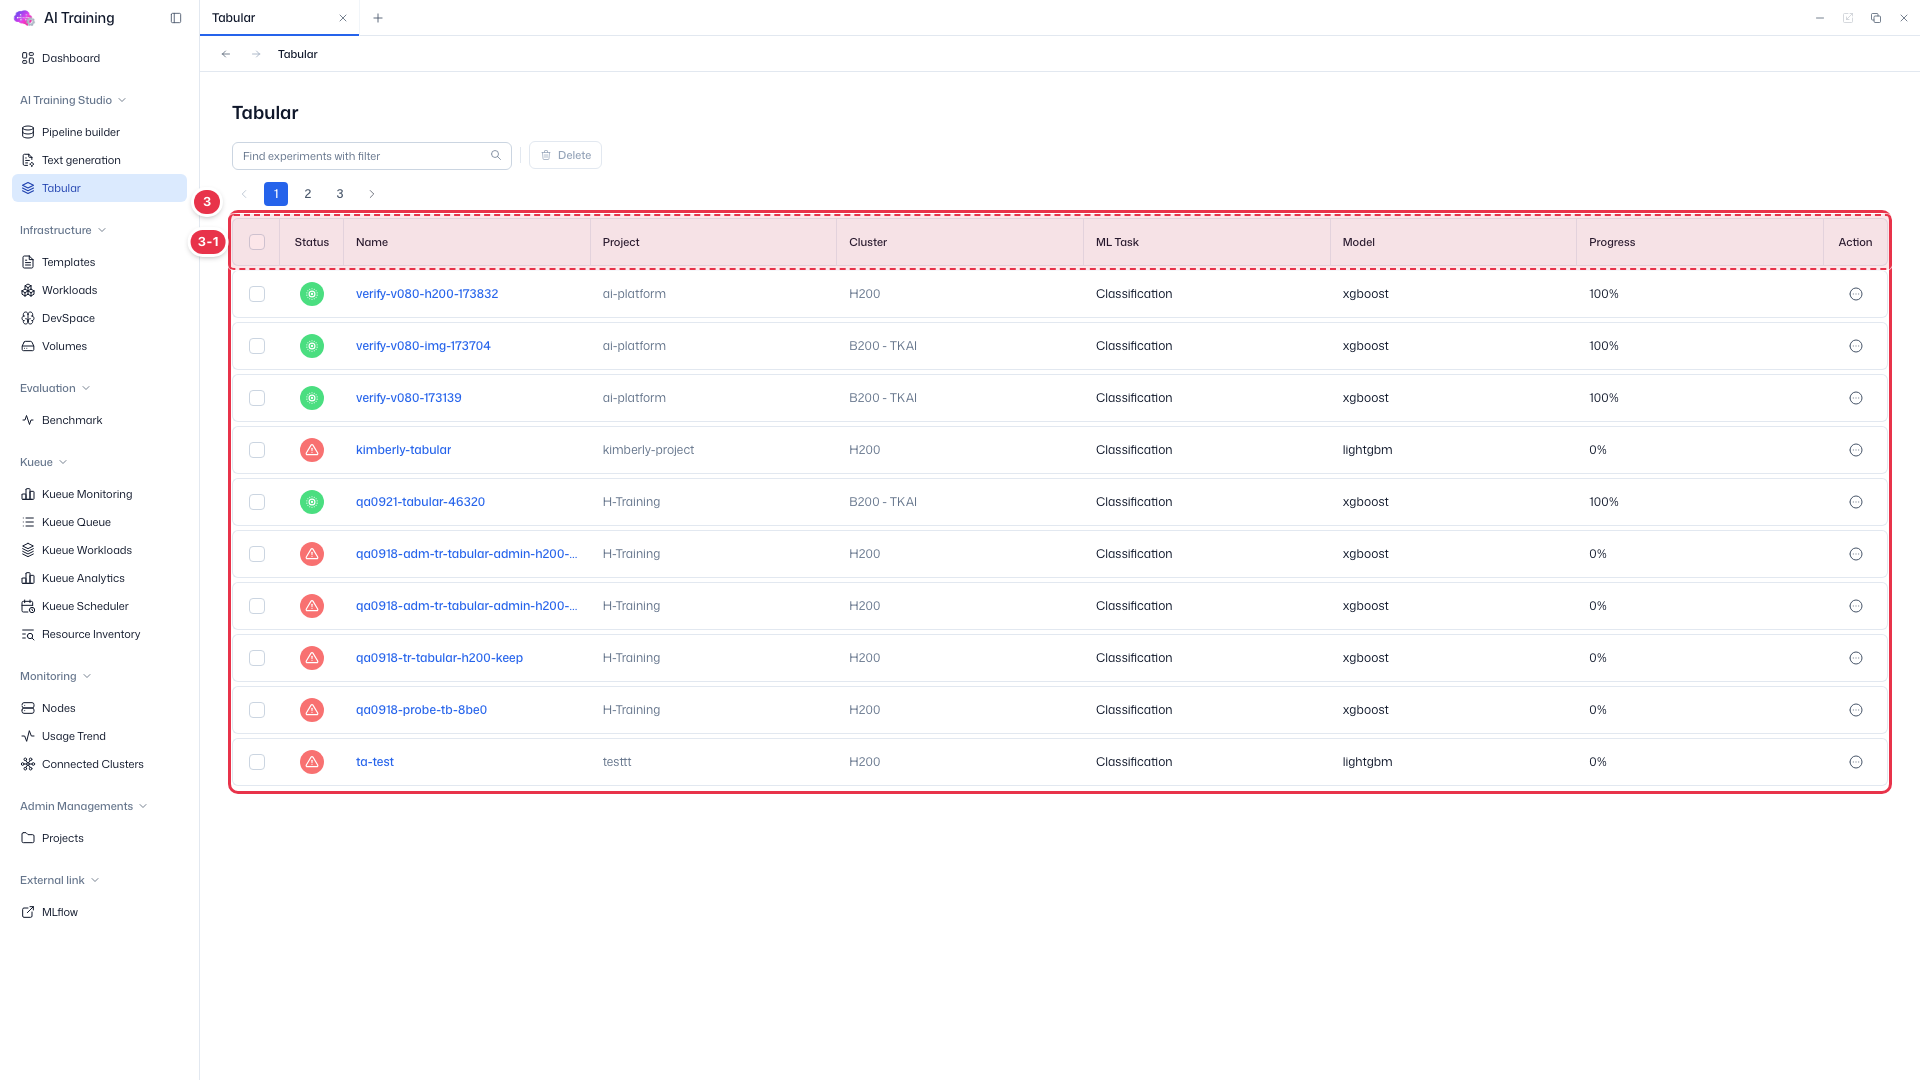Open Benchmark evaluation
Image resolution: width=1920 pixels, height=1080 pixels.
tap(72, 420)
